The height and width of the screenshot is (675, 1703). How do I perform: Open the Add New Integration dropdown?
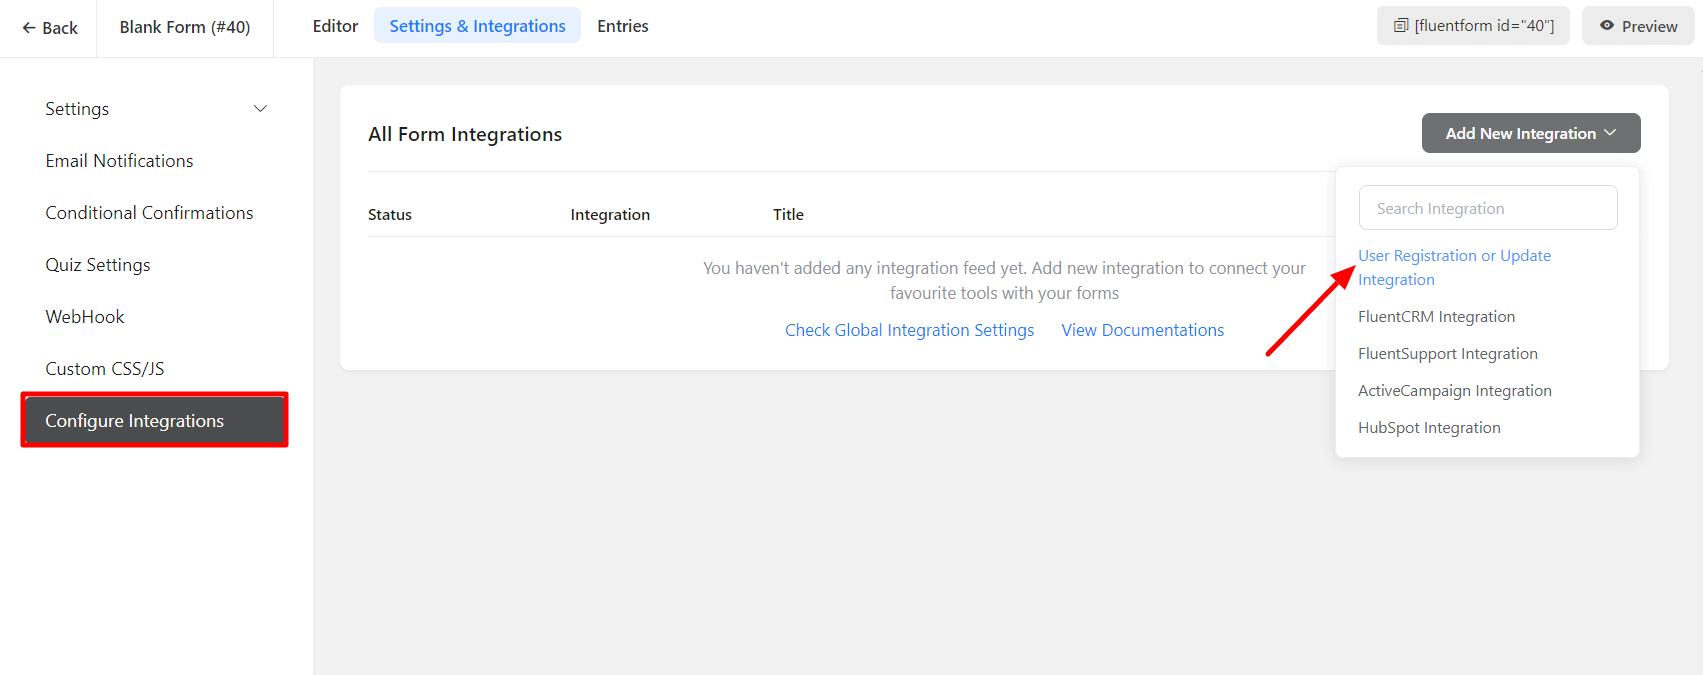point(1530,133)
